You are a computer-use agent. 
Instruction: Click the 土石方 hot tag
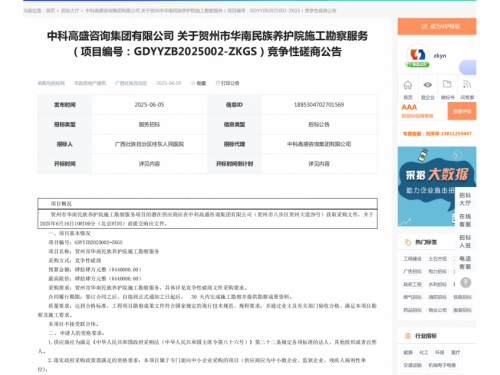(x=437, y=259)
